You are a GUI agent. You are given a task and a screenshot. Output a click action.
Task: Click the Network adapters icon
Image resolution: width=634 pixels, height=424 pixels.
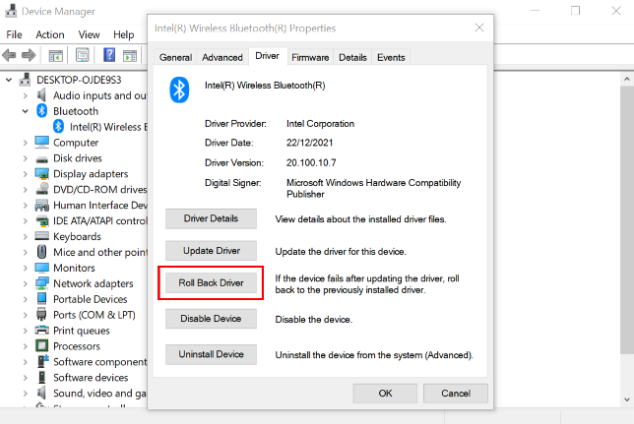point(42,283)
